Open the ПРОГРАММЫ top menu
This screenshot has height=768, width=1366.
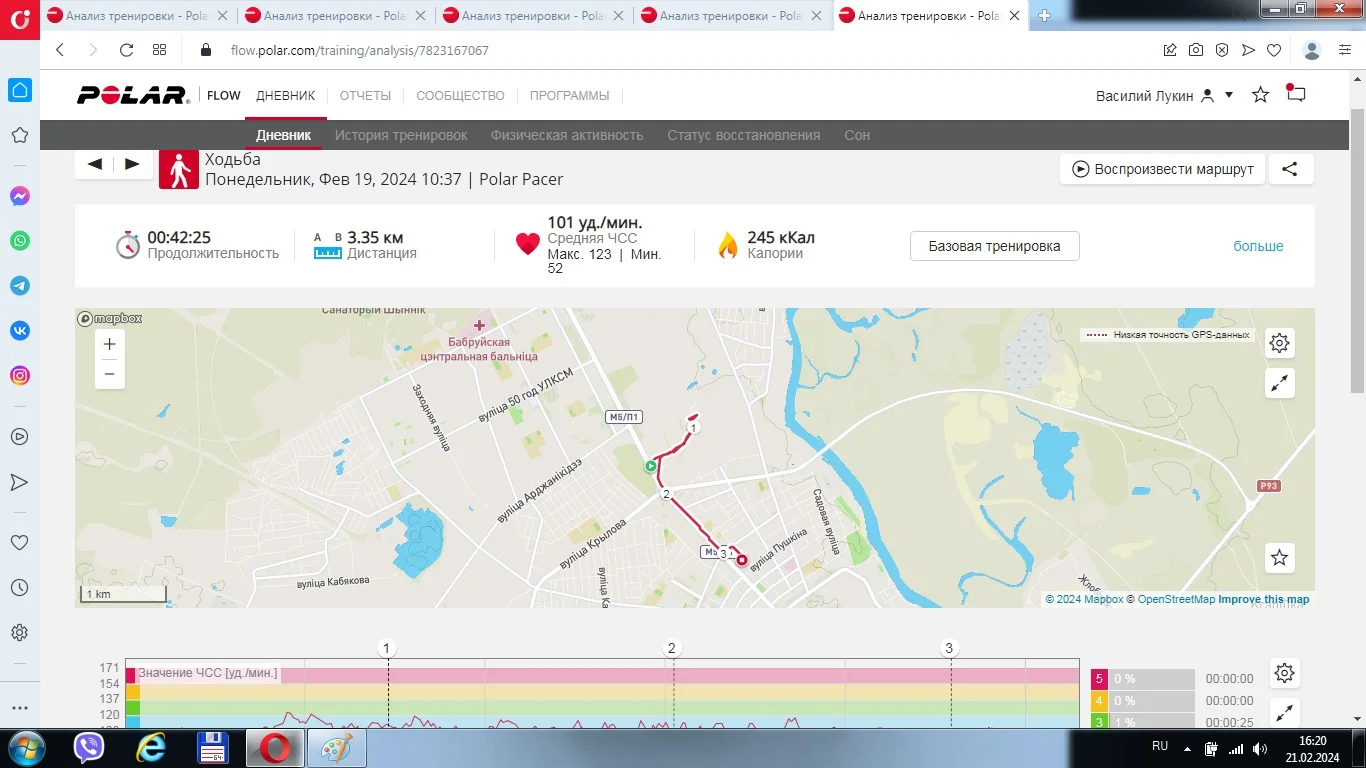tap(570, 96)
